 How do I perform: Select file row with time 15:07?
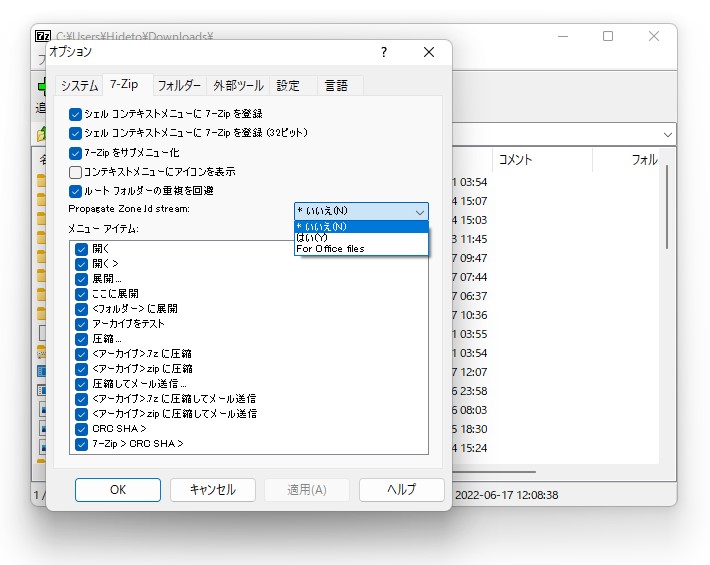555,201
